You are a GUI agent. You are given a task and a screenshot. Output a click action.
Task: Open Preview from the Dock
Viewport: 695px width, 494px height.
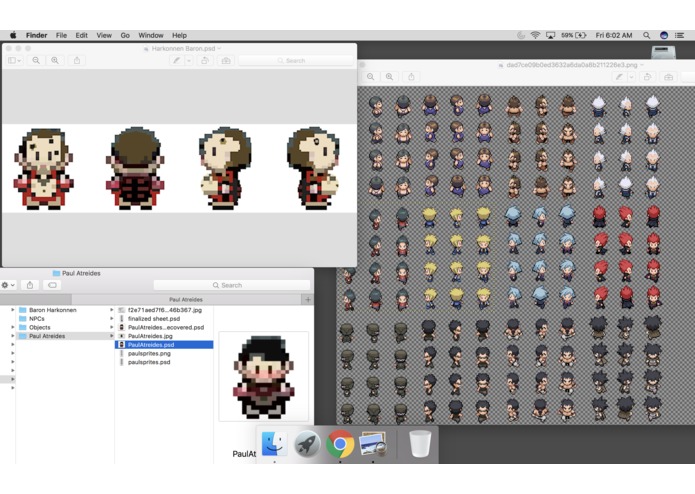coord(373,444)
